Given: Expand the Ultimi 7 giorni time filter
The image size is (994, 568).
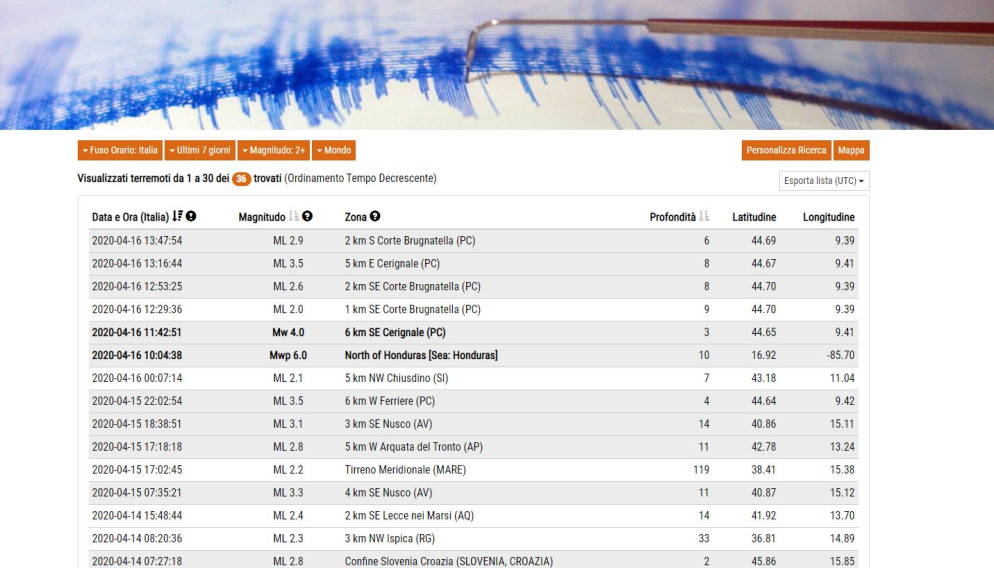Looking at the screenshot, I should pyautogui.click(x=199, y=150).
